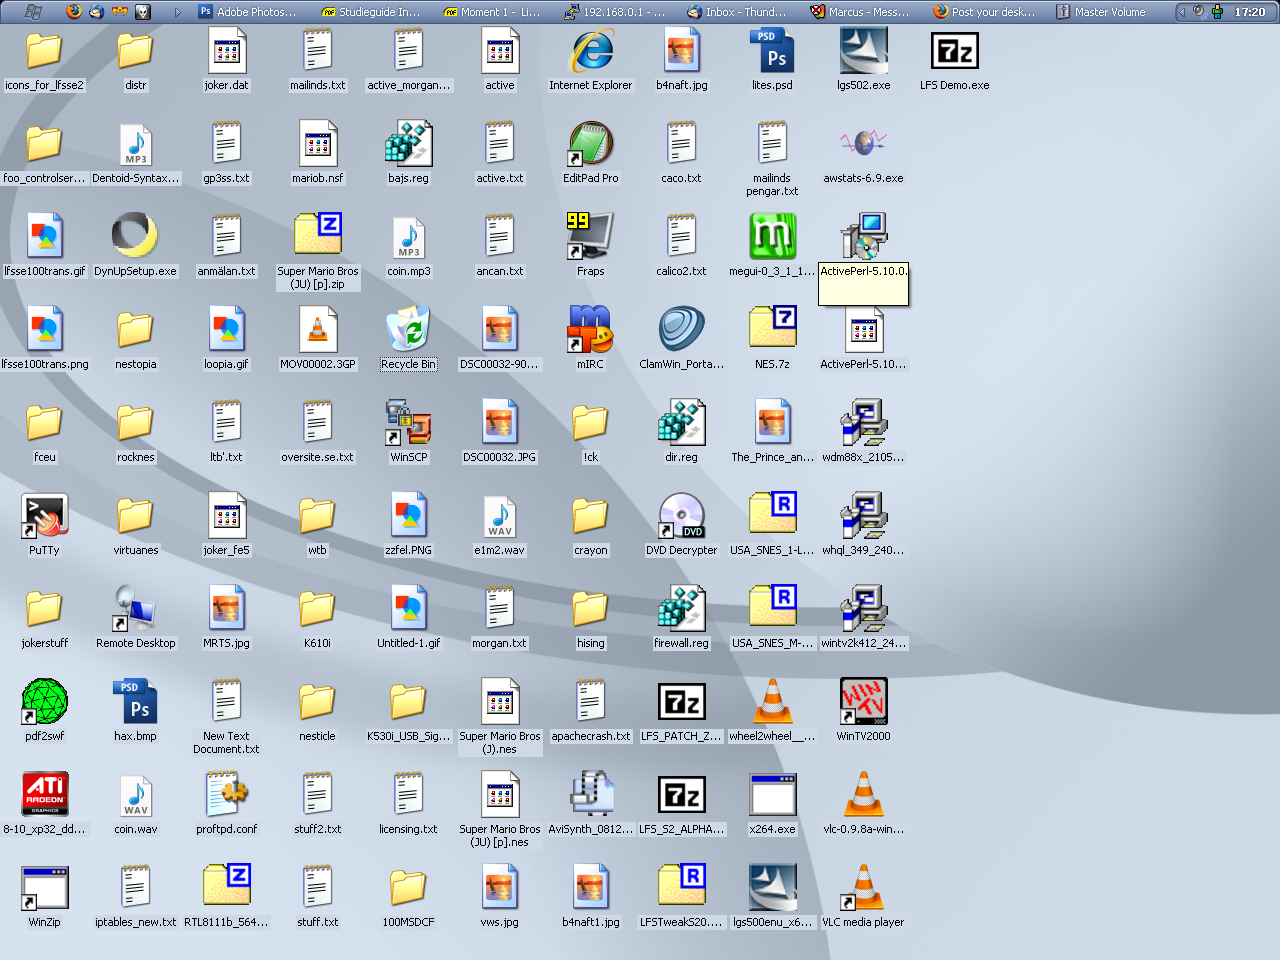1280x960 pixels.
Task: Select the NES.7z archive icon
Action: pos(772,330)
